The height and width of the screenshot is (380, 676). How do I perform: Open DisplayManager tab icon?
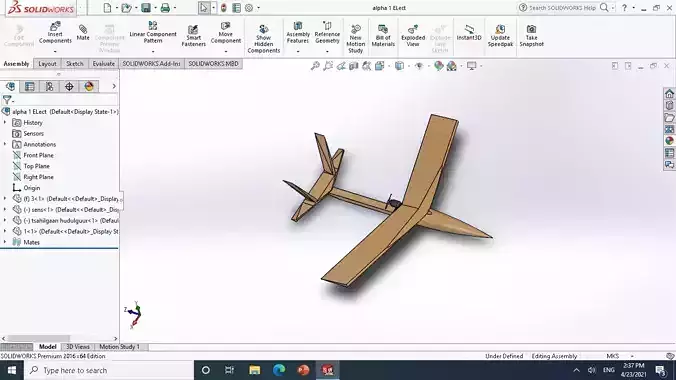89,86
